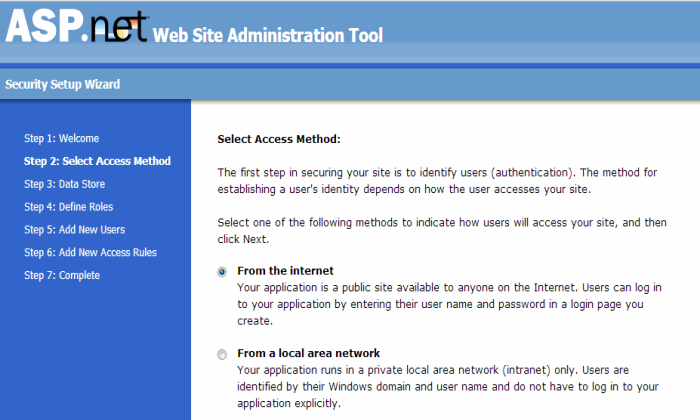Viewport: 700px width, 420px height.
Task: Click the paragraph beginning 'Select one of the following methods'
Action: pyautogui.click(x=442, y=231)
